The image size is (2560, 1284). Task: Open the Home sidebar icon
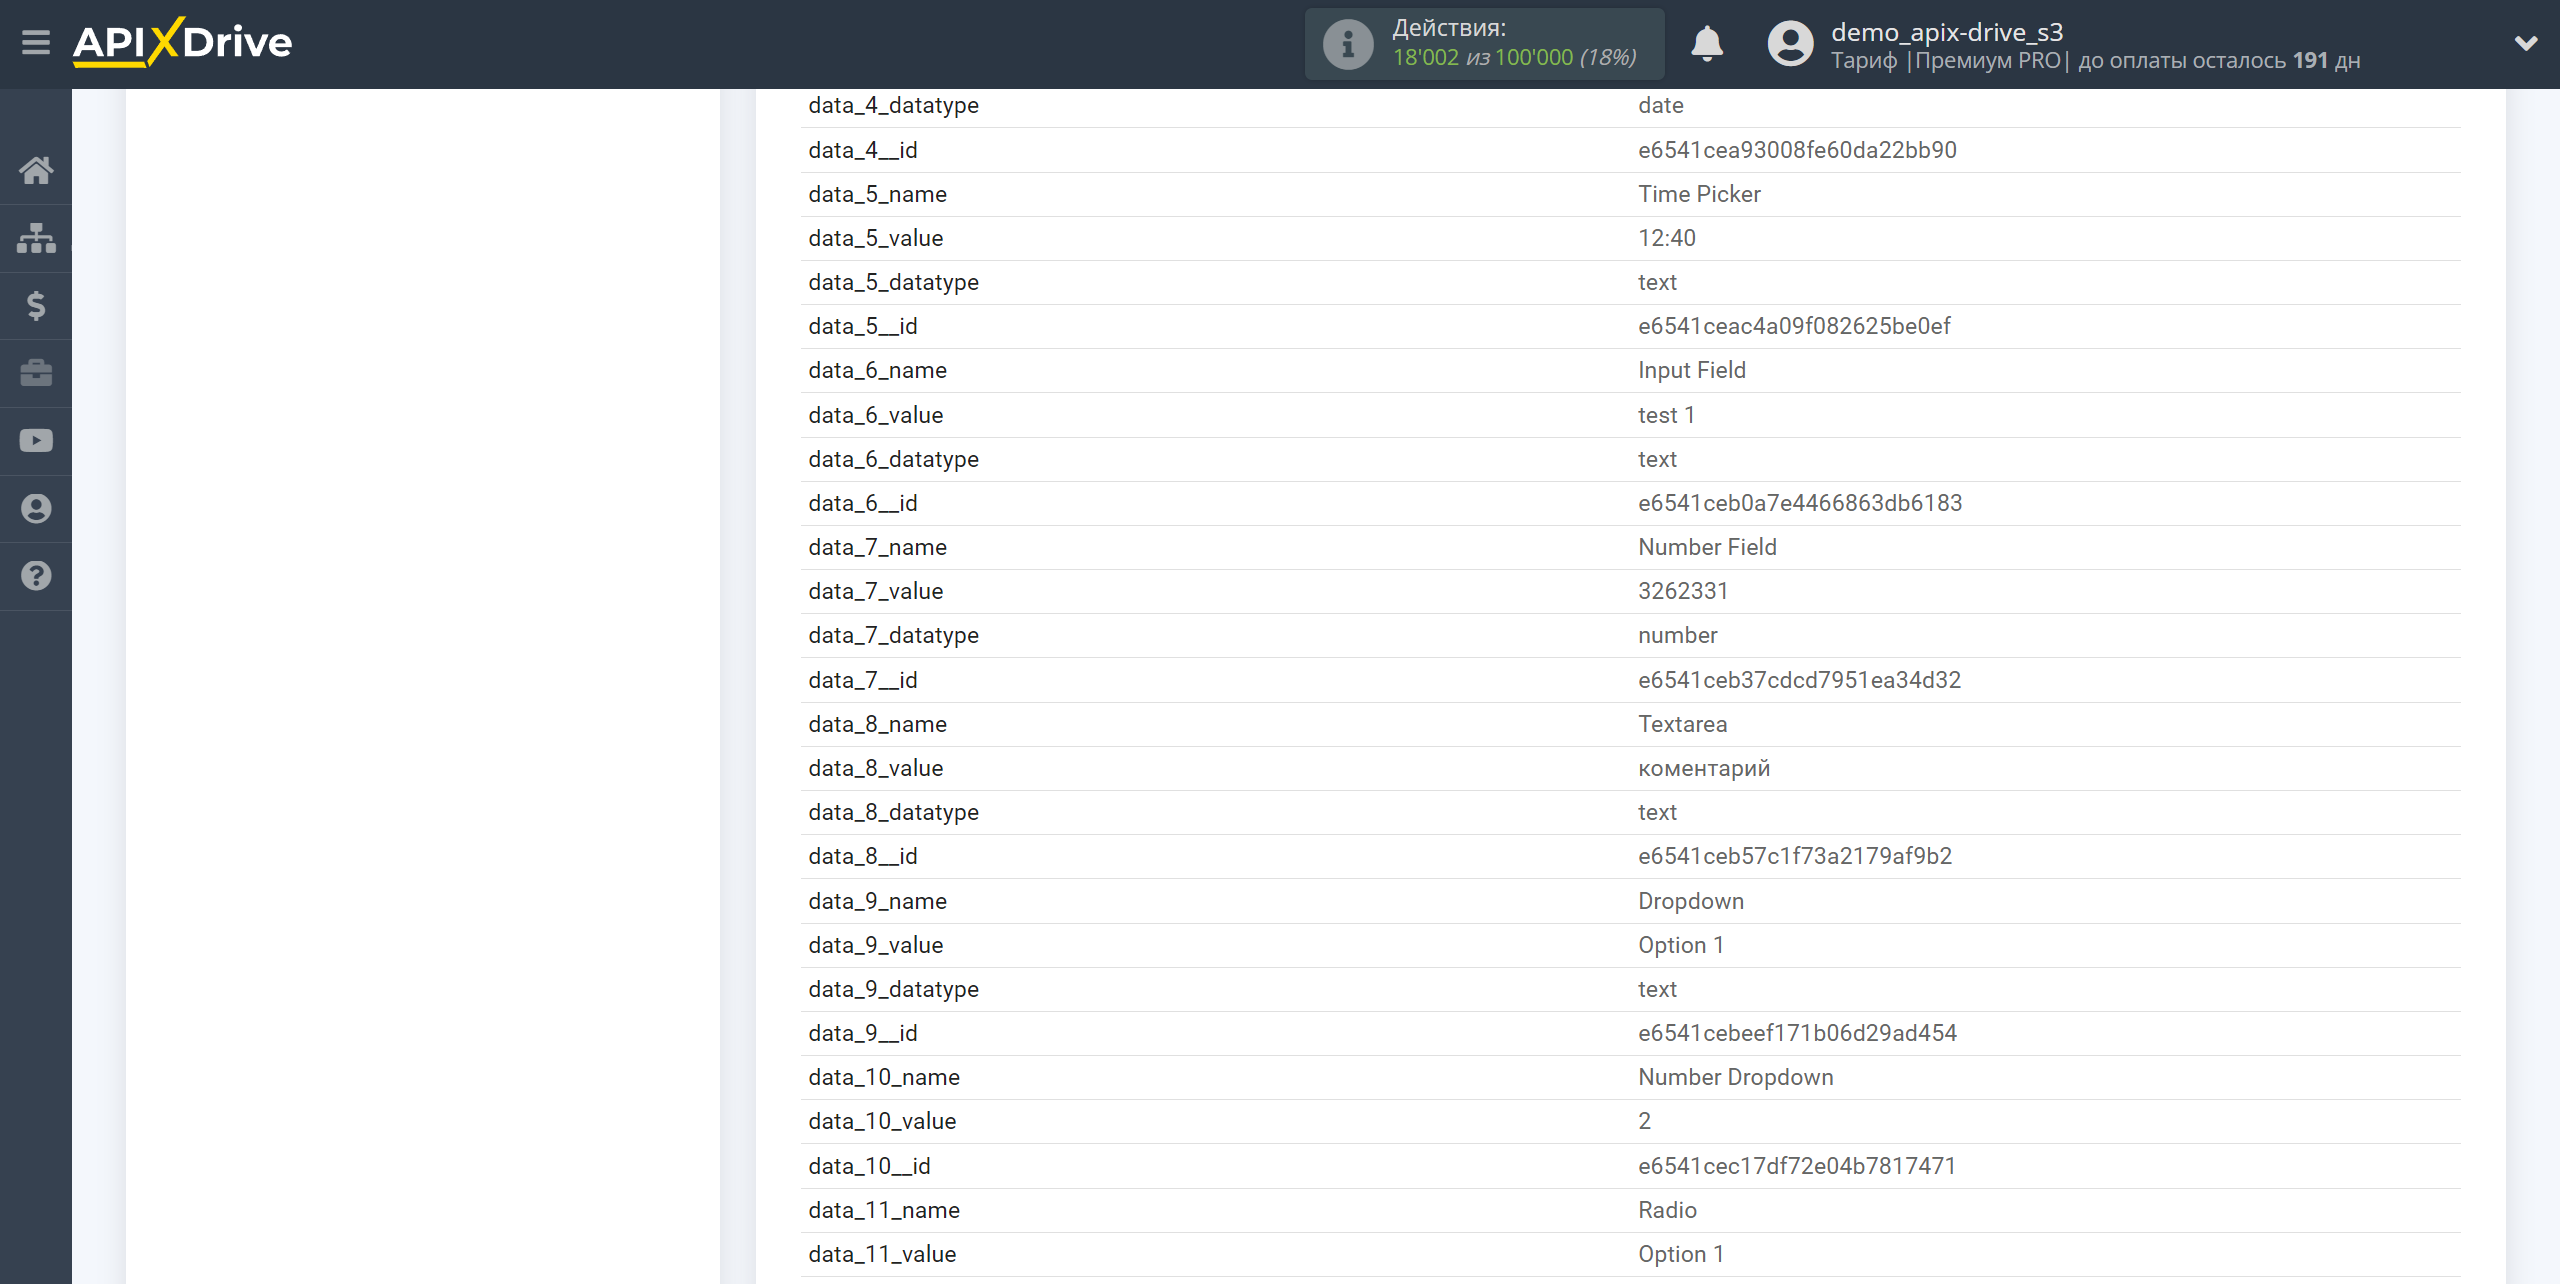coord(36,170)
